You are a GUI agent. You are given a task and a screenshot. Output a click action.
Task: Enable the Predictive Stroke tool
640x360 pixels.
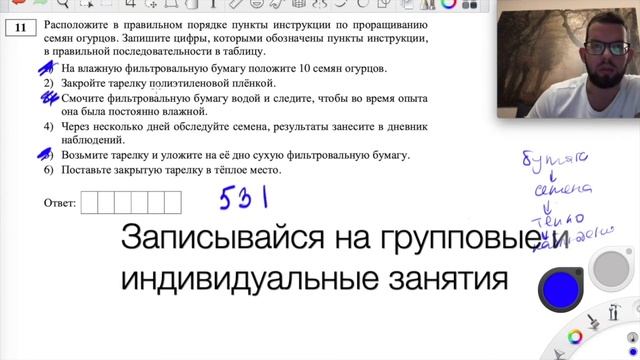362,4
